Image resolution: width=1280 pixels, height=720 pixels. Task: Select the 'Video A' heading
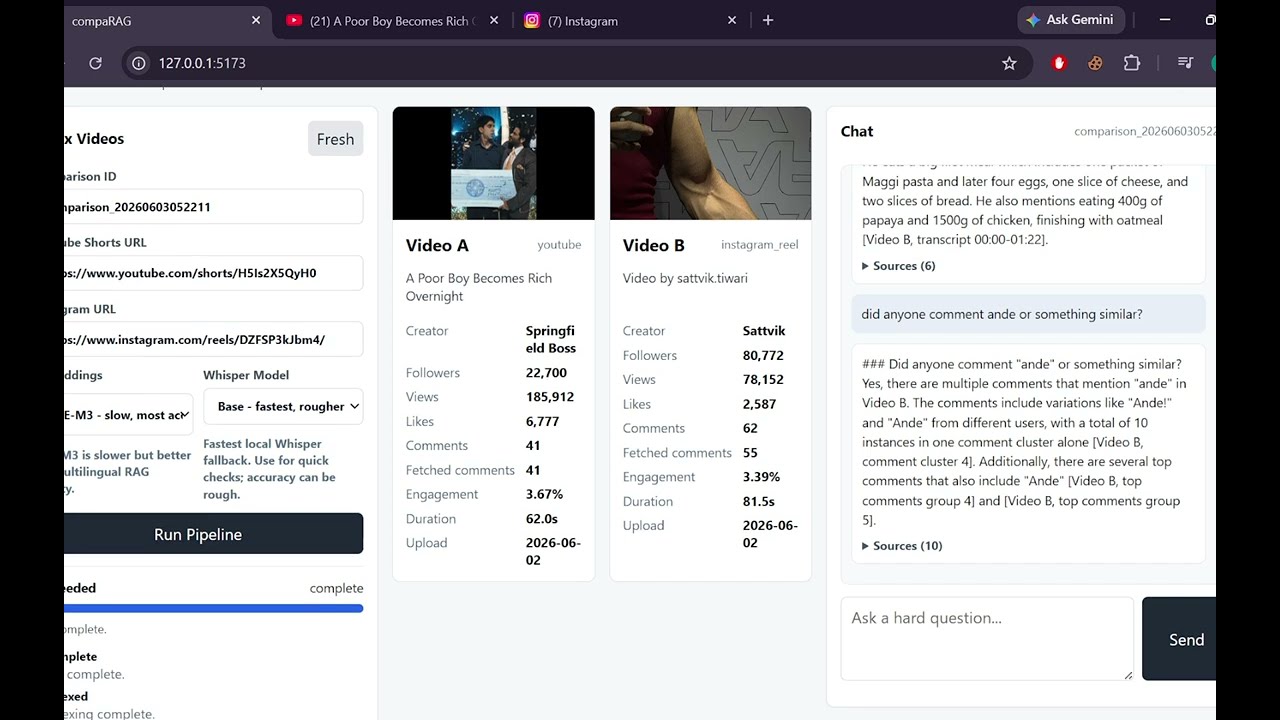point(437,245)
